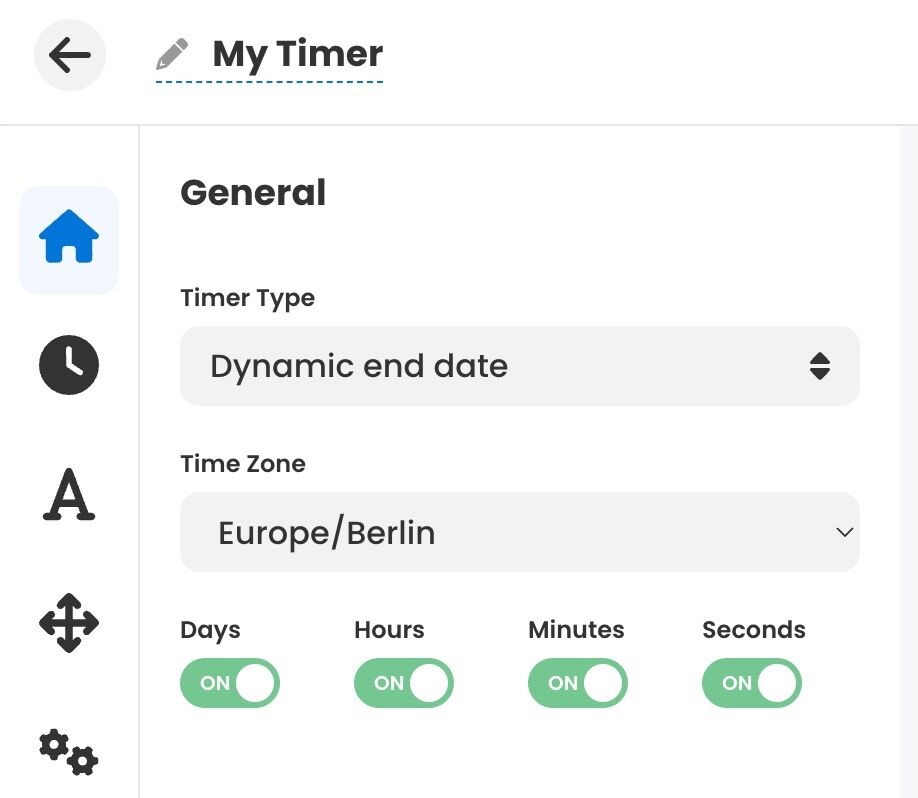Disable the Hours switch

pyautogui.click(x=404, y=682)
